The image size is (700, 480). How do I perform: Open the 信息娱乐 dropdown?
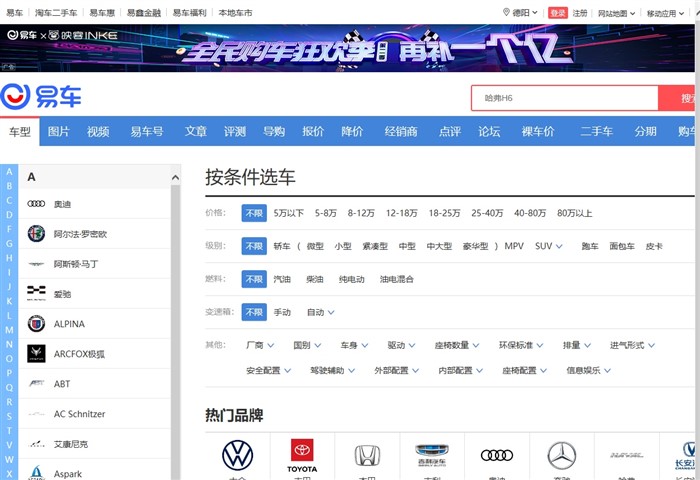tap(588, 370)
